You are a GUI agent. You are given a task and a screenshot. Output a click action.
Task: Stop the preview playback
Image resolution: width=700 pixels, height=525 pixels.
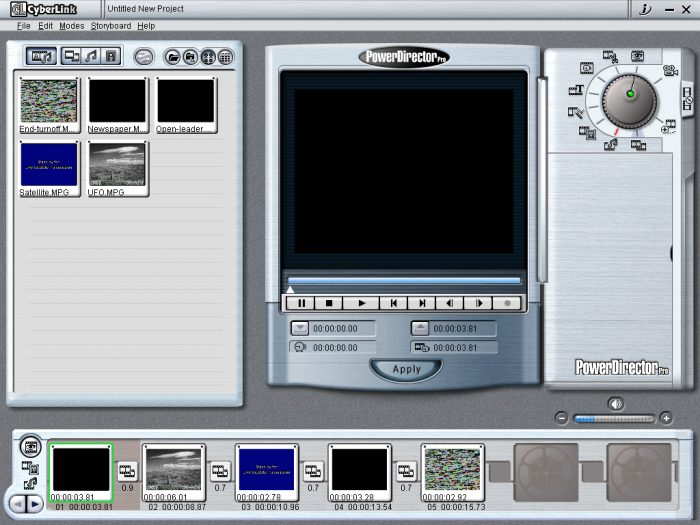click(x=330, y=303)
